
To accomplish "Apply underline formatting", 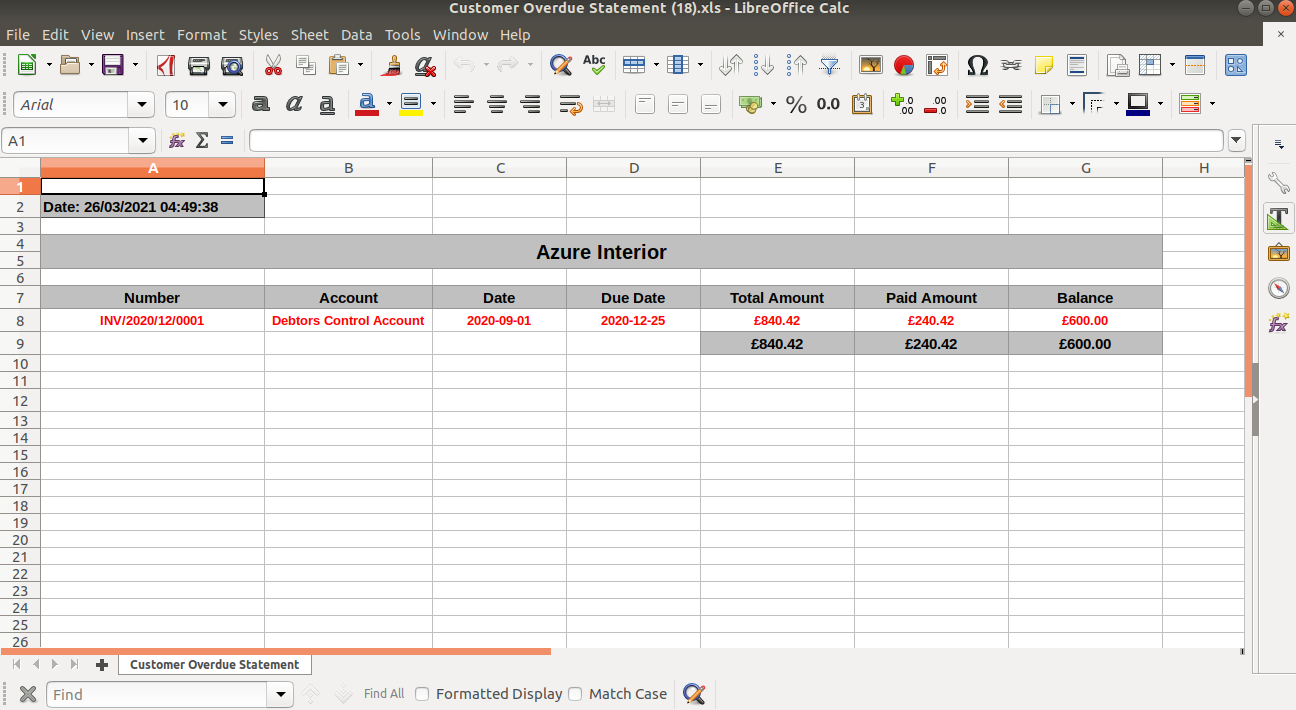I will click(327, 104).
